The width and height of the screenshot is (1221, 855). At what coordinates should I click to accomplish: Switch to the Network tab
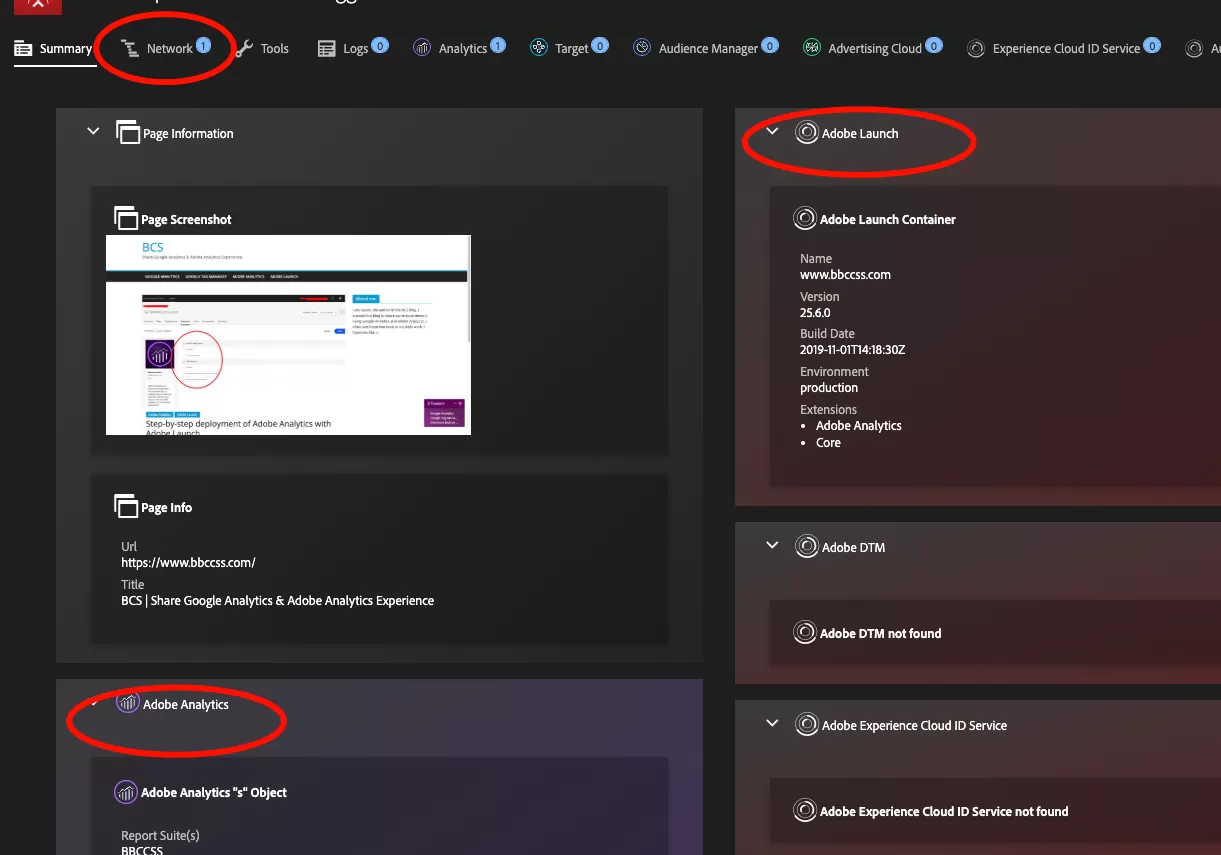point(165,48)
